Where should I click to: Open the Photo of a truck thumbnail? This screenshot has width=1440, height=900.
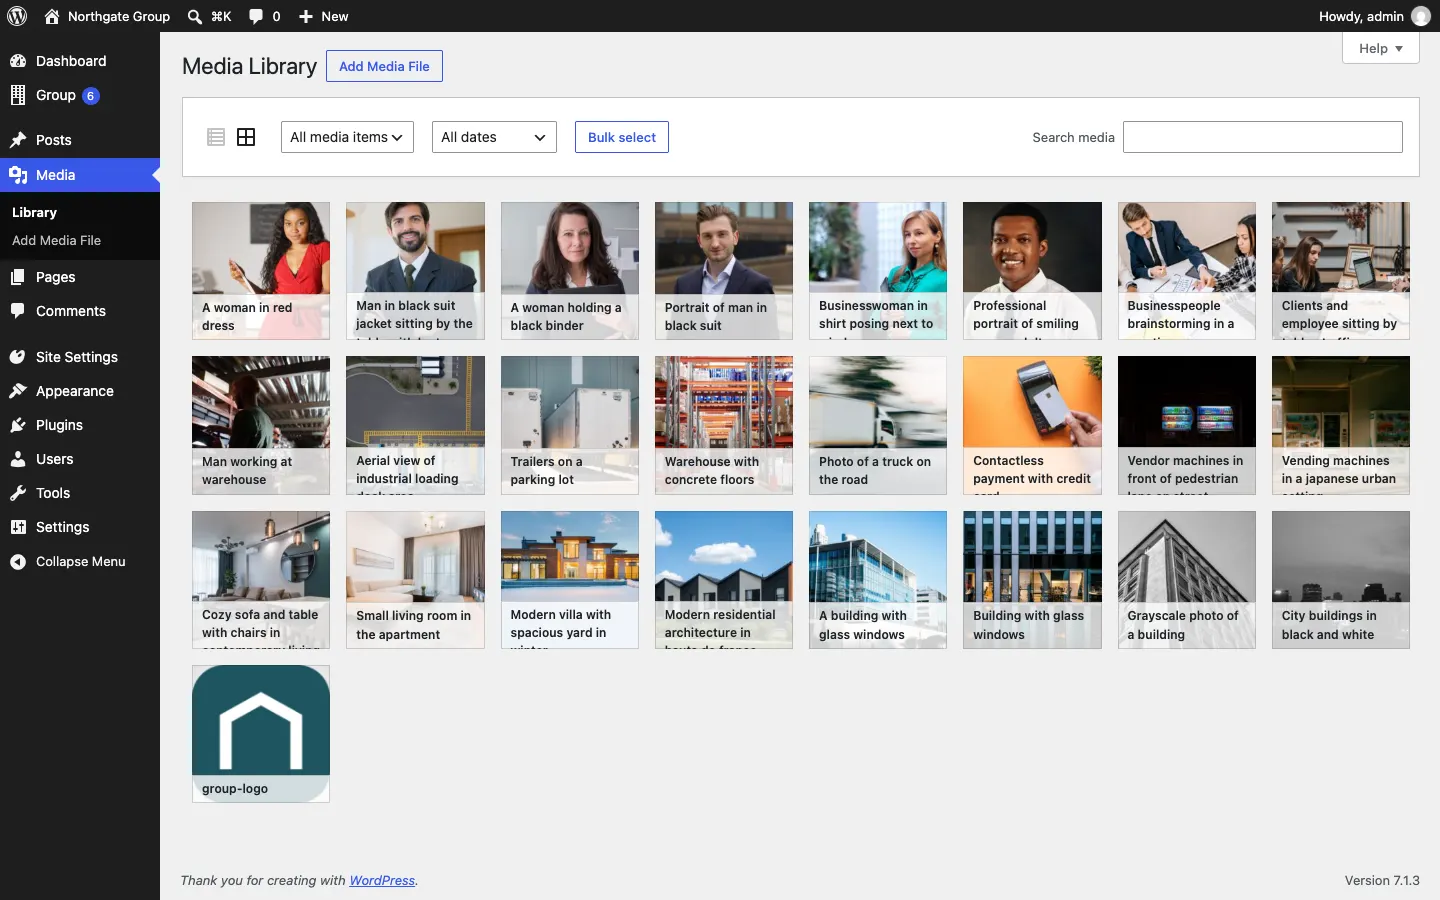[878, 425]
